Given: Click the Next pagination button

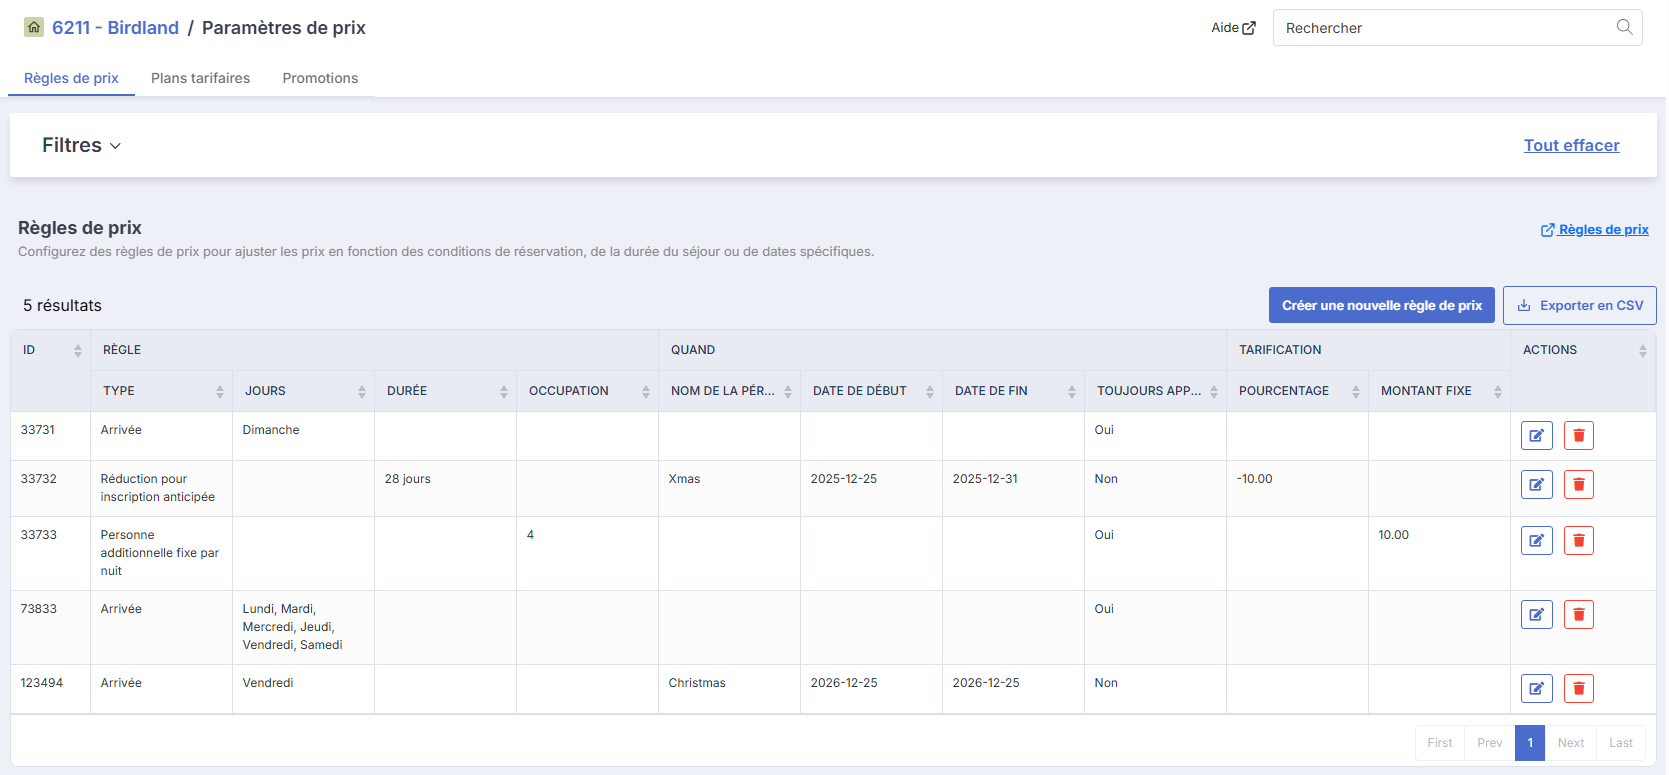Looking at the screenshot, I should point(1571,743).
